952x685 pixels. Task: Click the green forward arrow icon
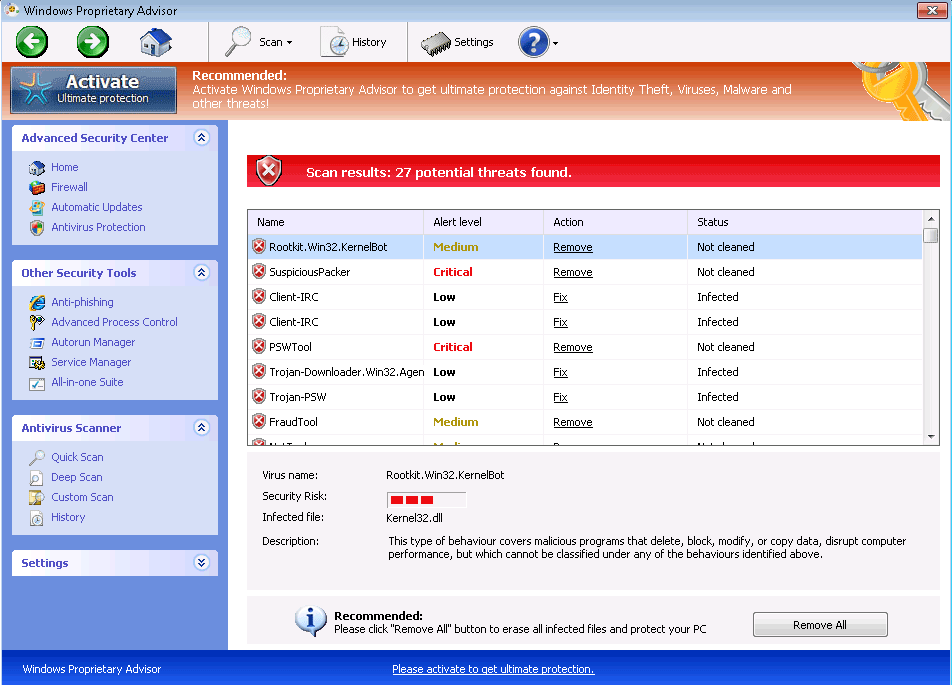(x=93, y=42)
